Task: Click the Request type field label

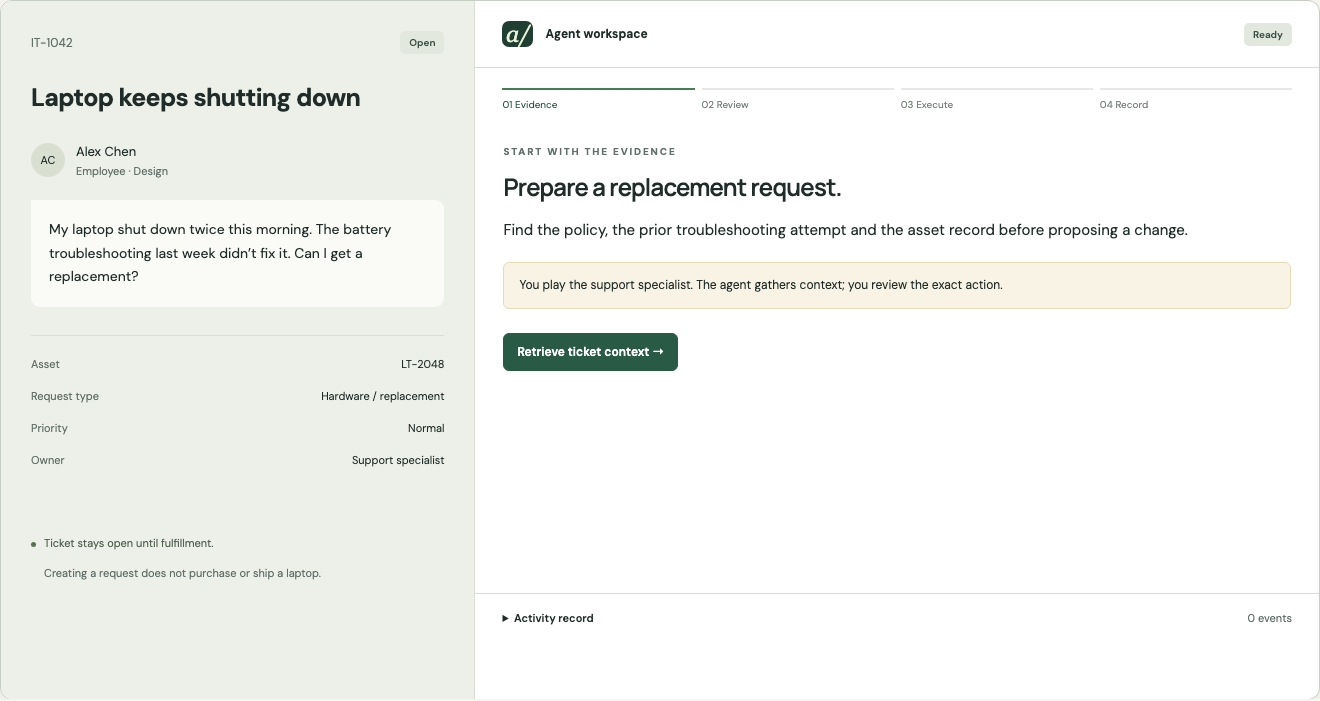Action: pyautogui.click(x=65, y=397)
